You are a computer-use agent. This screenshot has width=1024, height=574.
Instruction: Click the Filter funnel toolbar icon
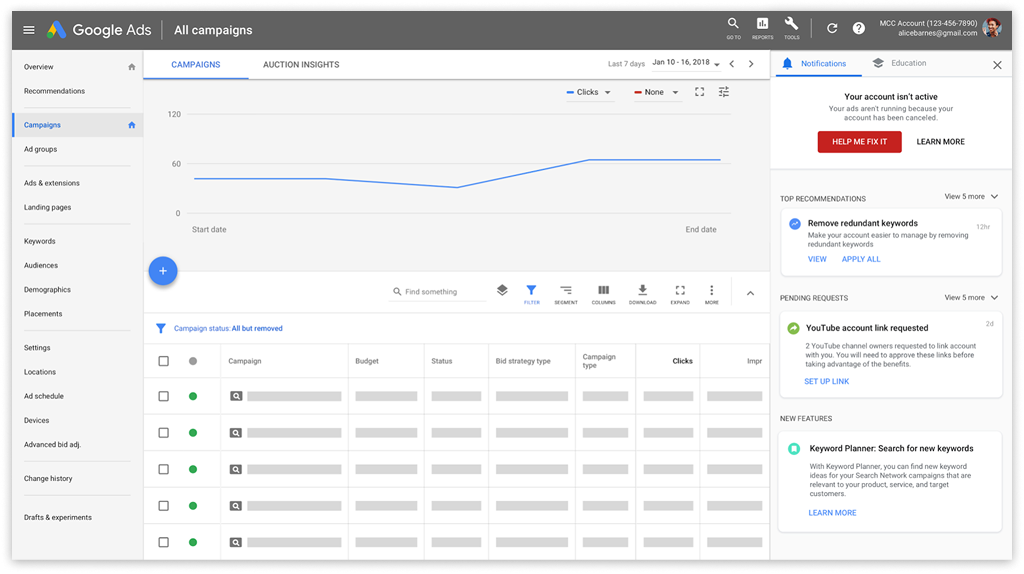pos(532,294)
